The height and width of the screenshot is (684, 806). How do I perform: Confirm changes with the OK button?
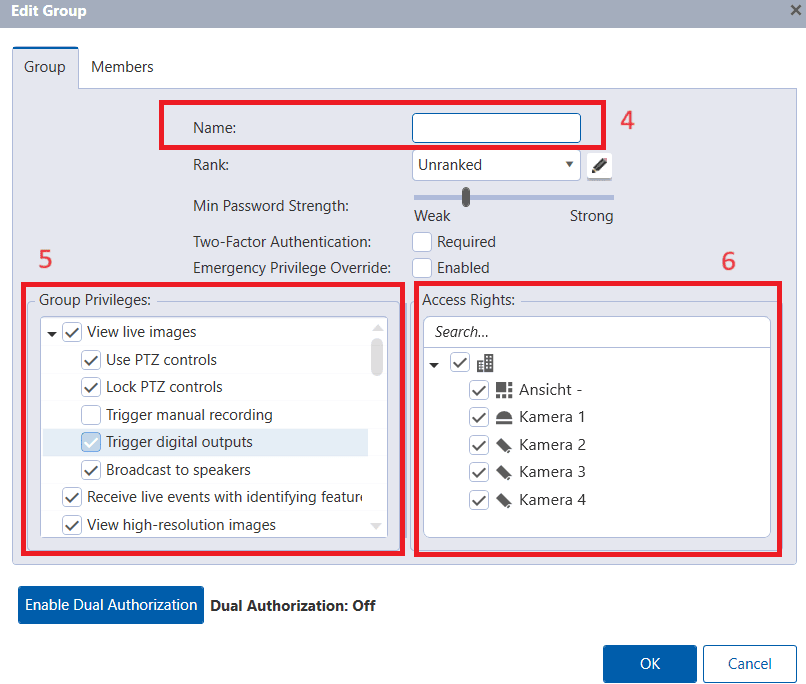649,663
